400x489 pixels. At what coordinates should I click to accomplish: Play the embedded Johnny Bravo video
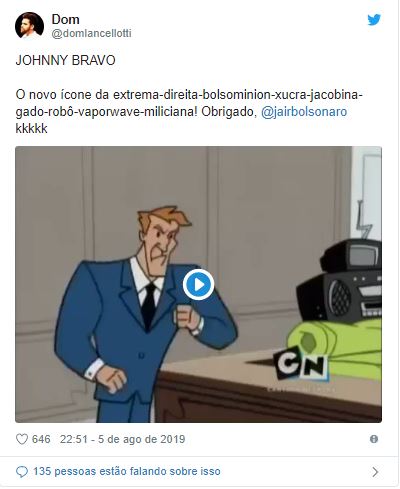click(199, 285)
